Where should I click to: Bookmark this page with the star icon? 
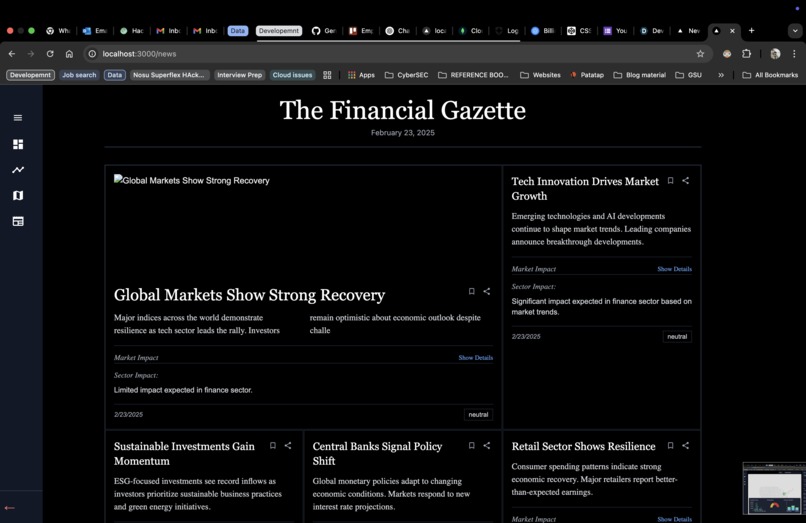tap(700, 53)
